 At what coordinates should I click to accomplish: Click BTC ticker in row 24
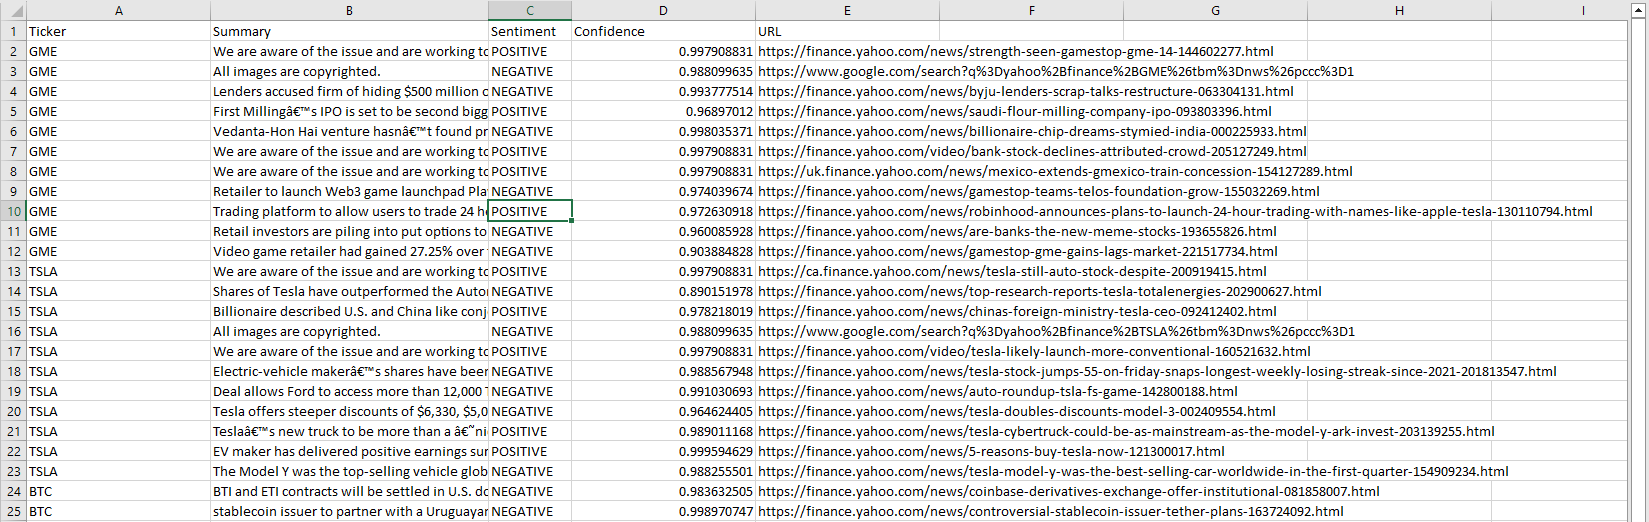(x=119, y=491)
